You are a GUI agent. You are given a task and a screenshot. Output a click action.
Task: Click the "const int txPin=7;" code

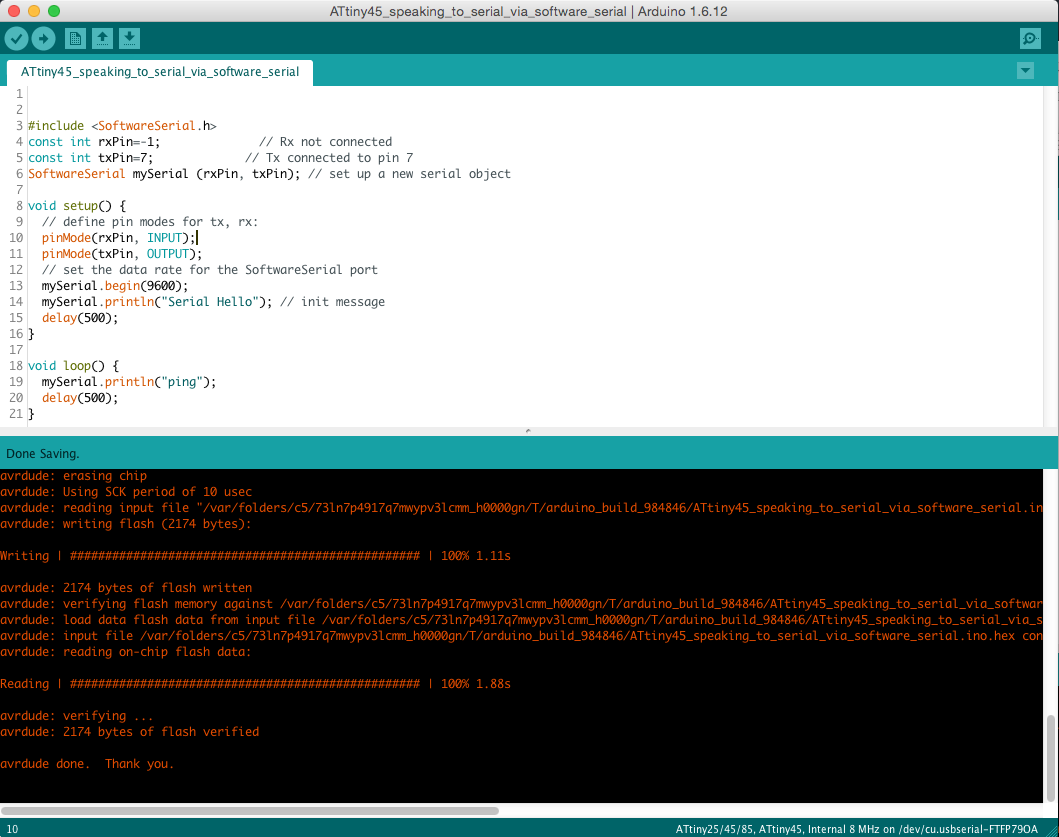(91, 158)
